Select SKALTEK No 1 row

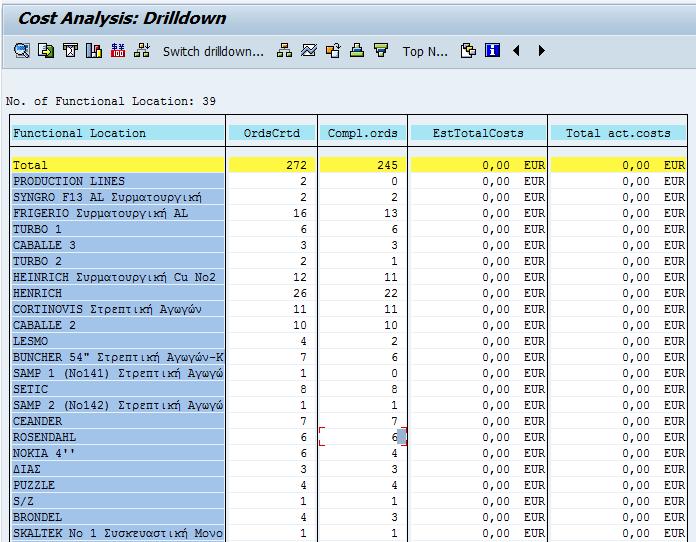[x=118, y=533]
